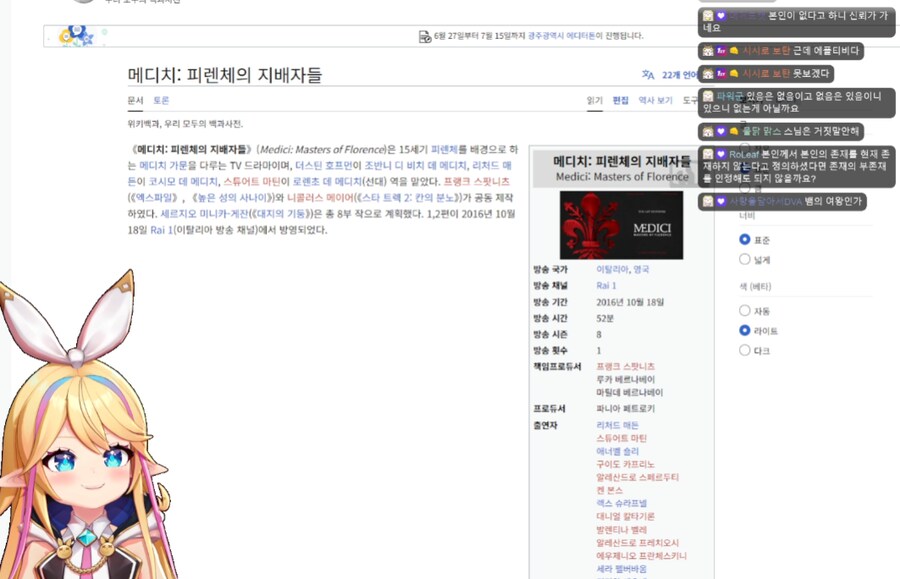This screenshot has width=900, height=579.
Task: Open the 코시모 데 메디치 link
Action: [x=183, y=182]
